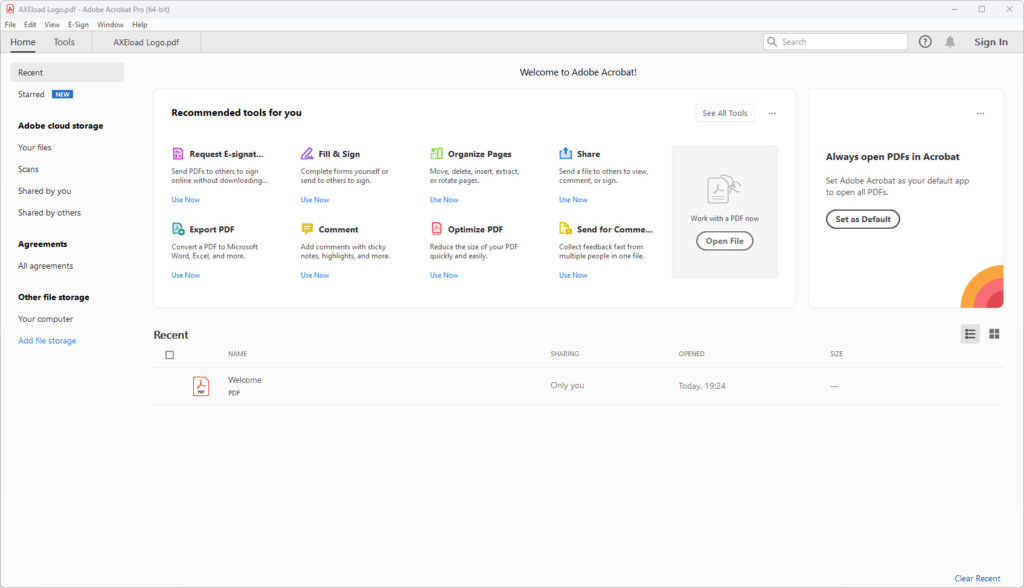Click Use Now under Share

click(573, 200)
